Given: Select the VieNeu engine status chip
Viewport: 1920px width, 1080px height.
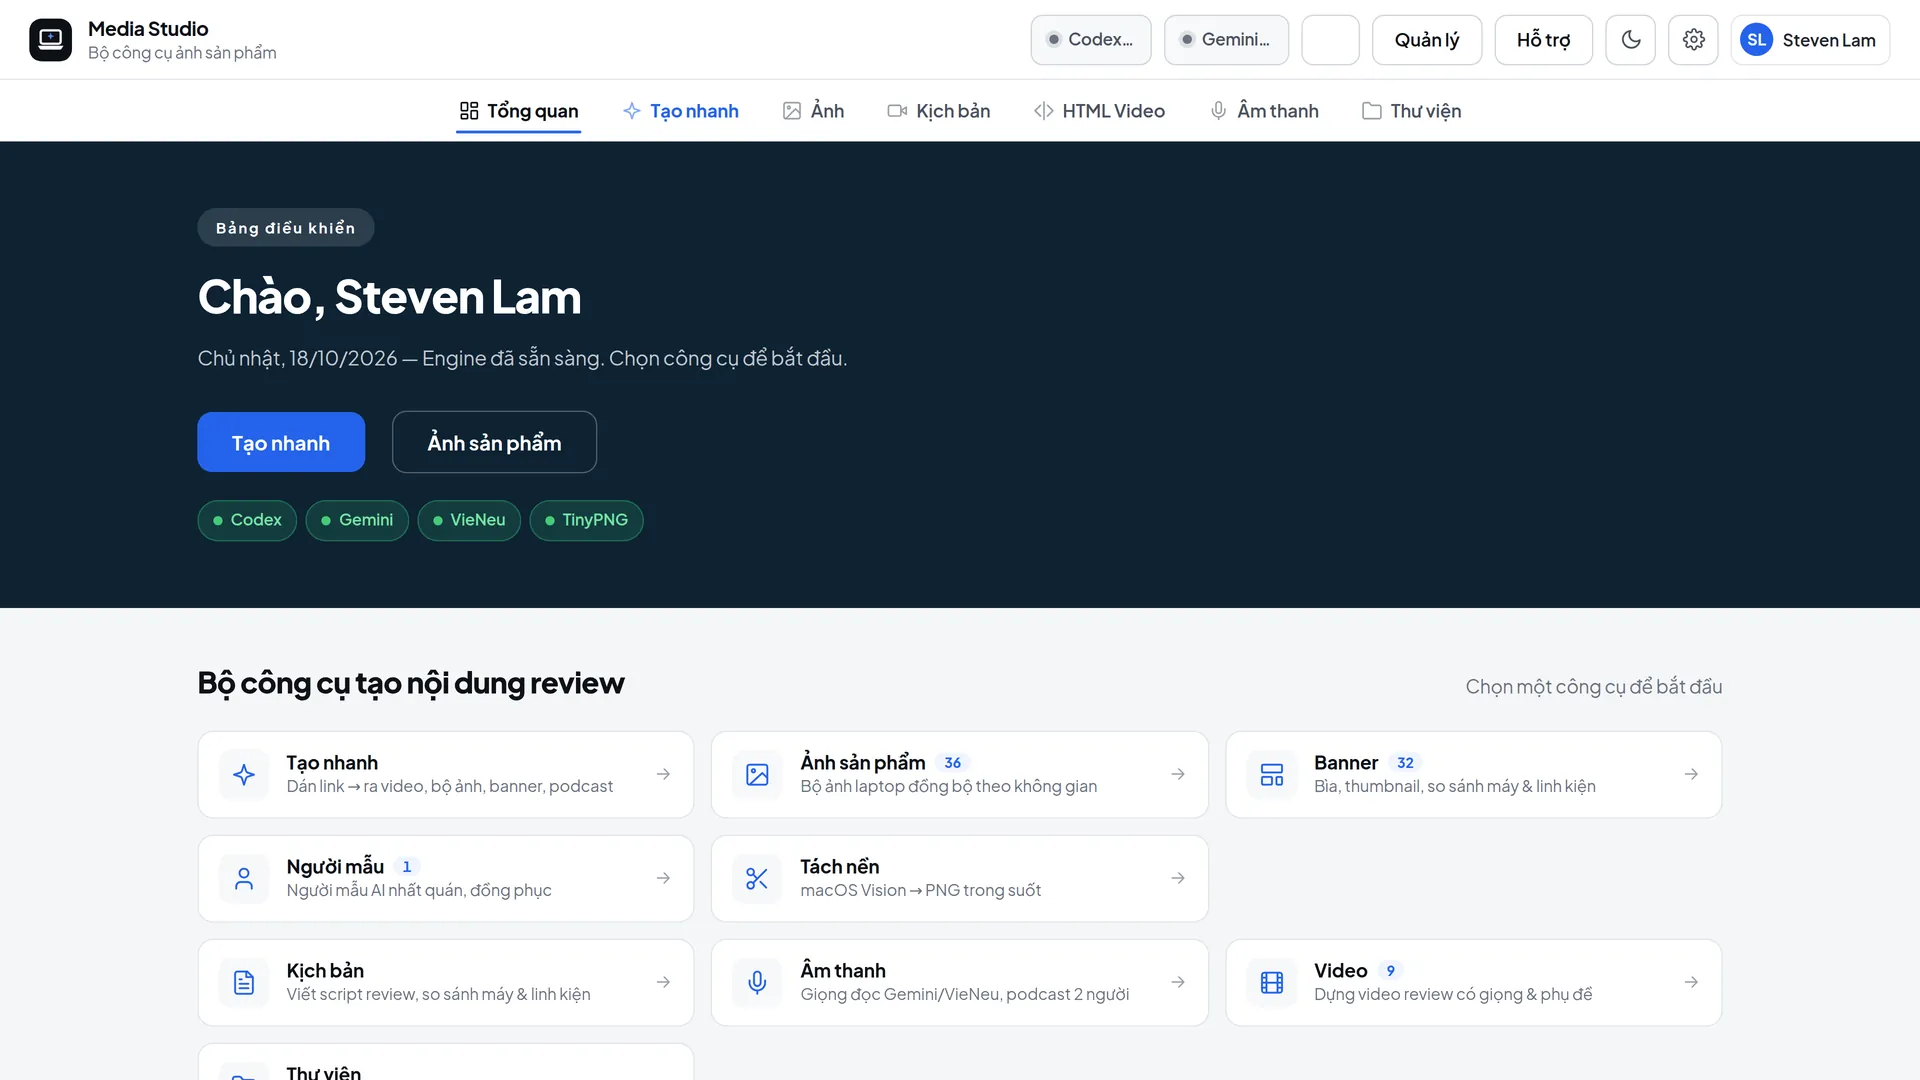Looking at the screenshot, I should pos(469,520).
